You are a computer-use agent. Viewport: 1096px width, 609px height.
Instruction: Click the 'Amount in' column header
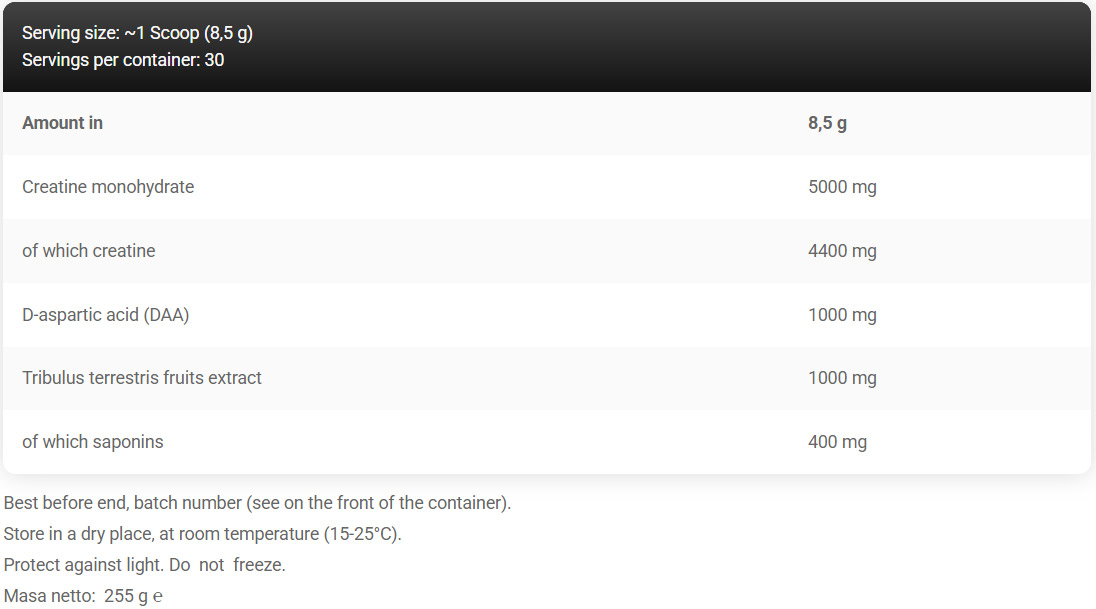pos(62,123)
